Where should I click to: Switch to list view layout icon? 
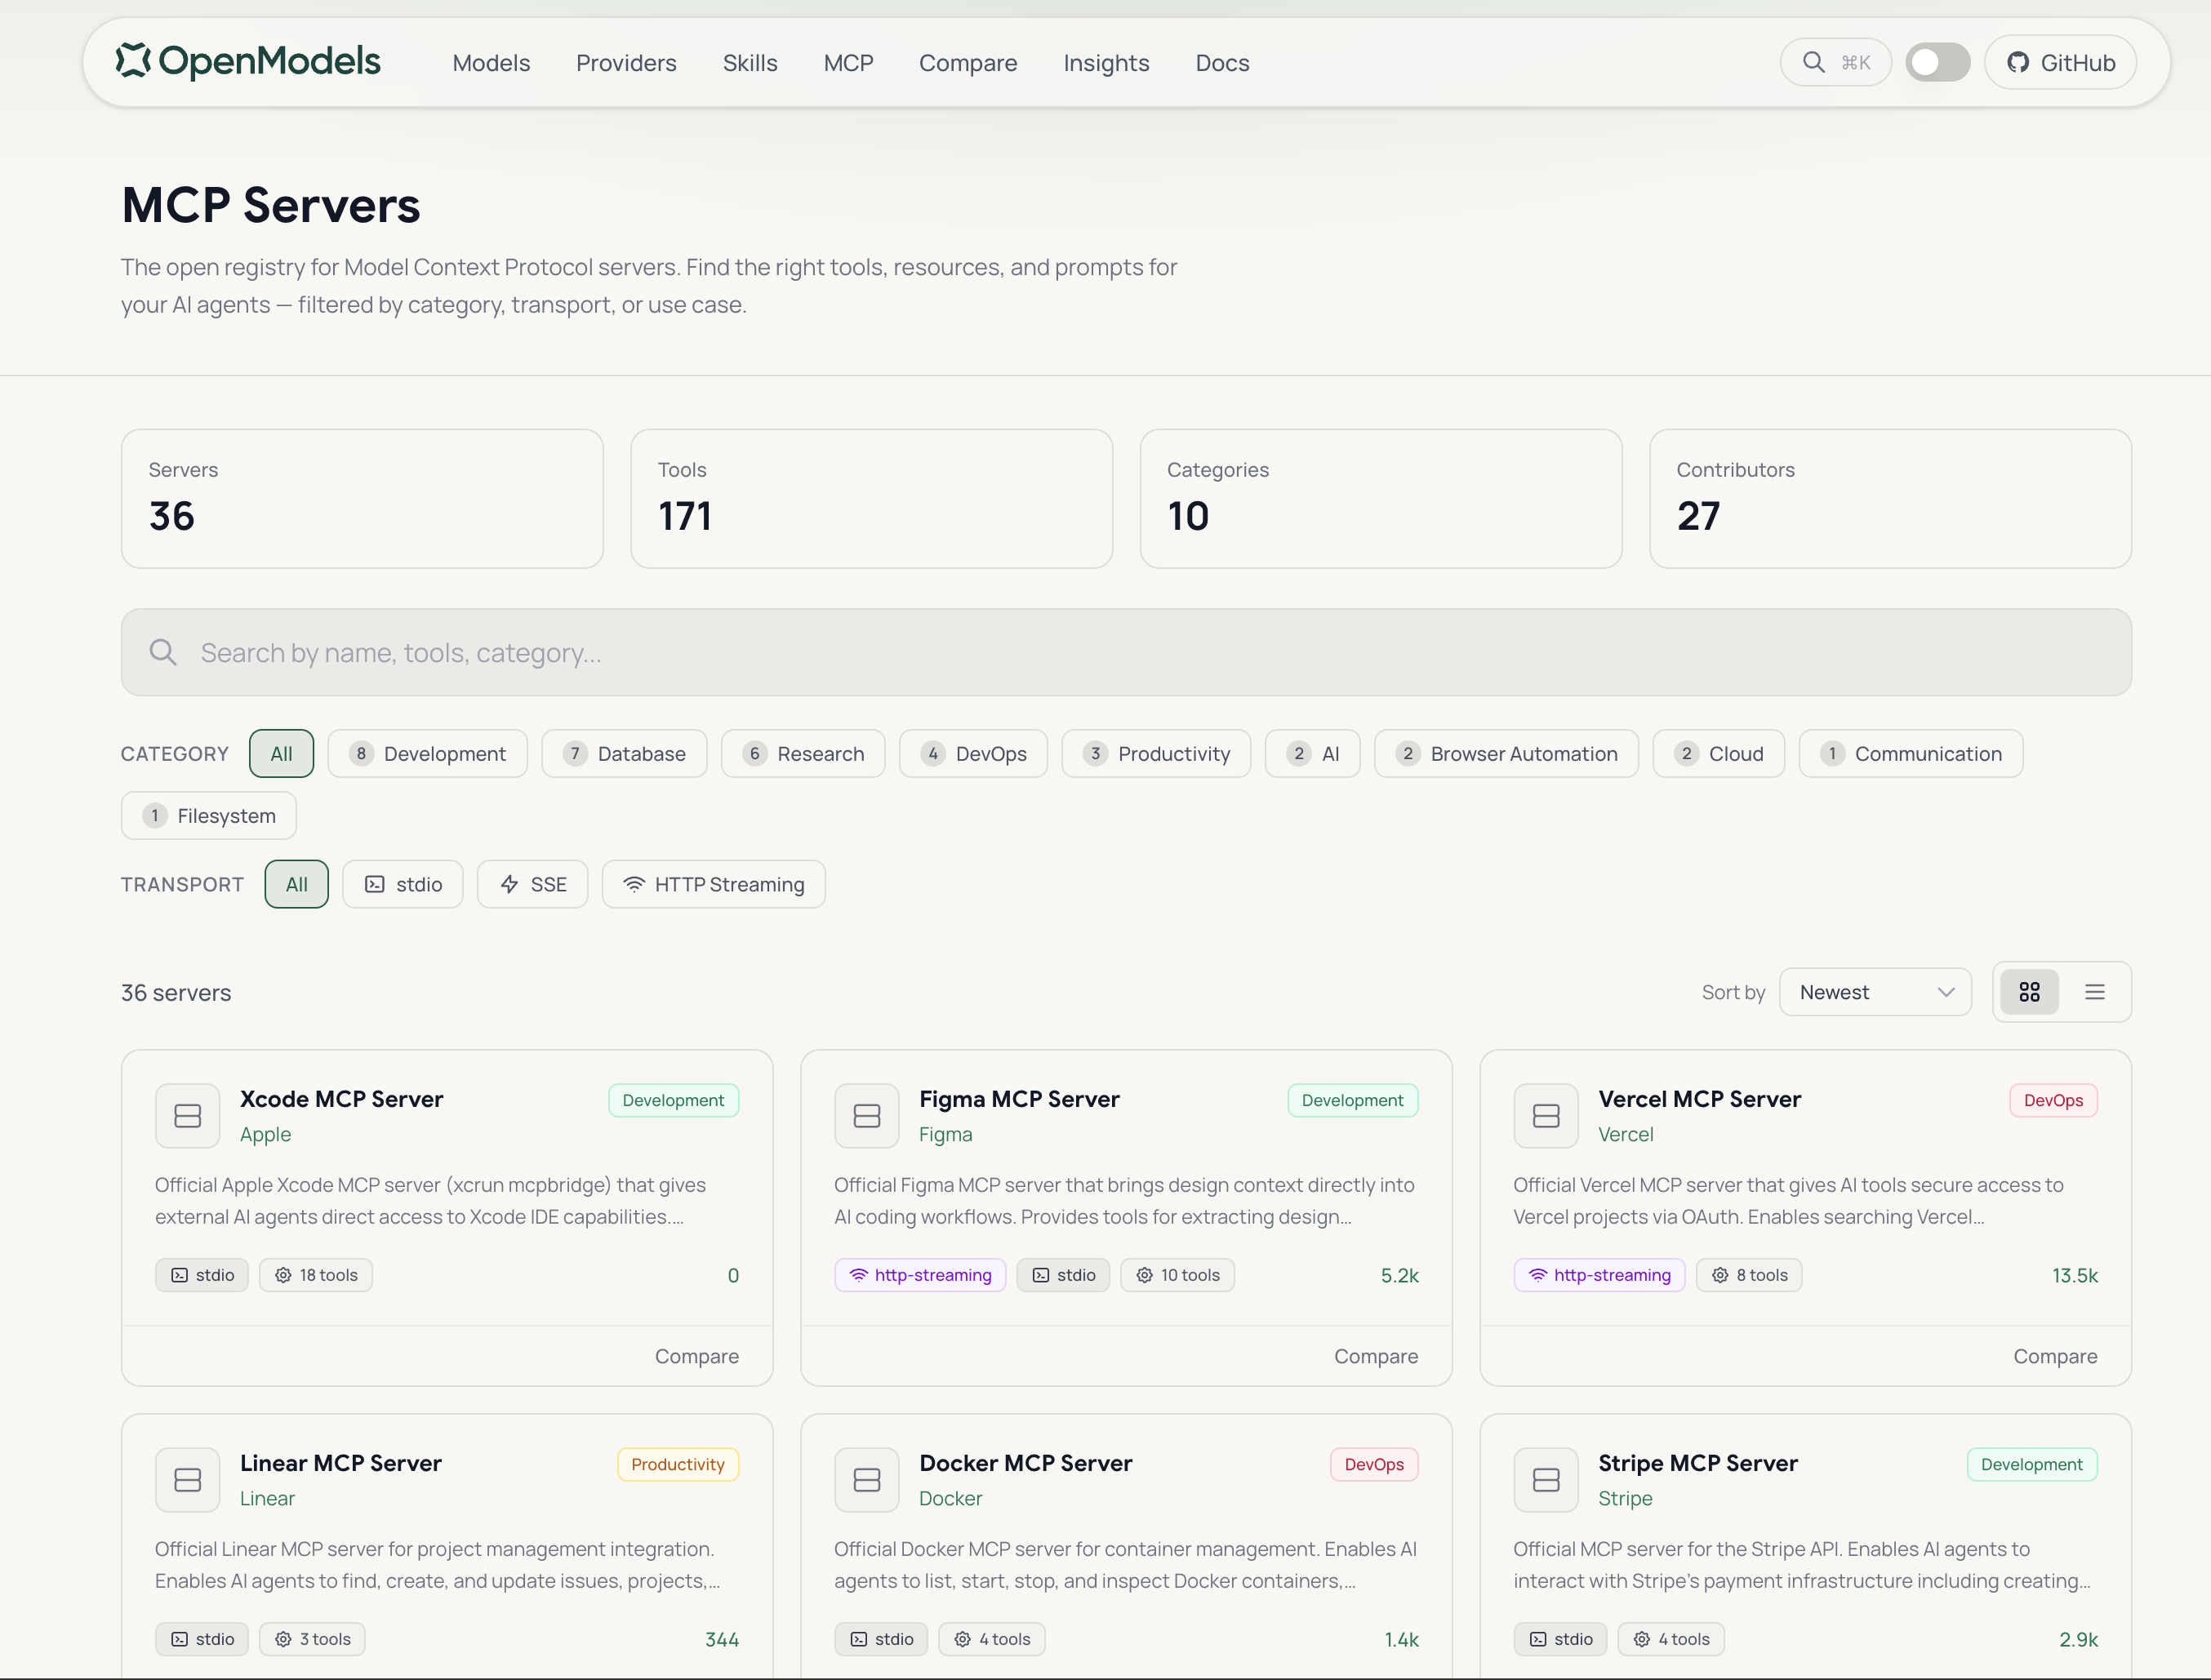(x=2095, y=992)
